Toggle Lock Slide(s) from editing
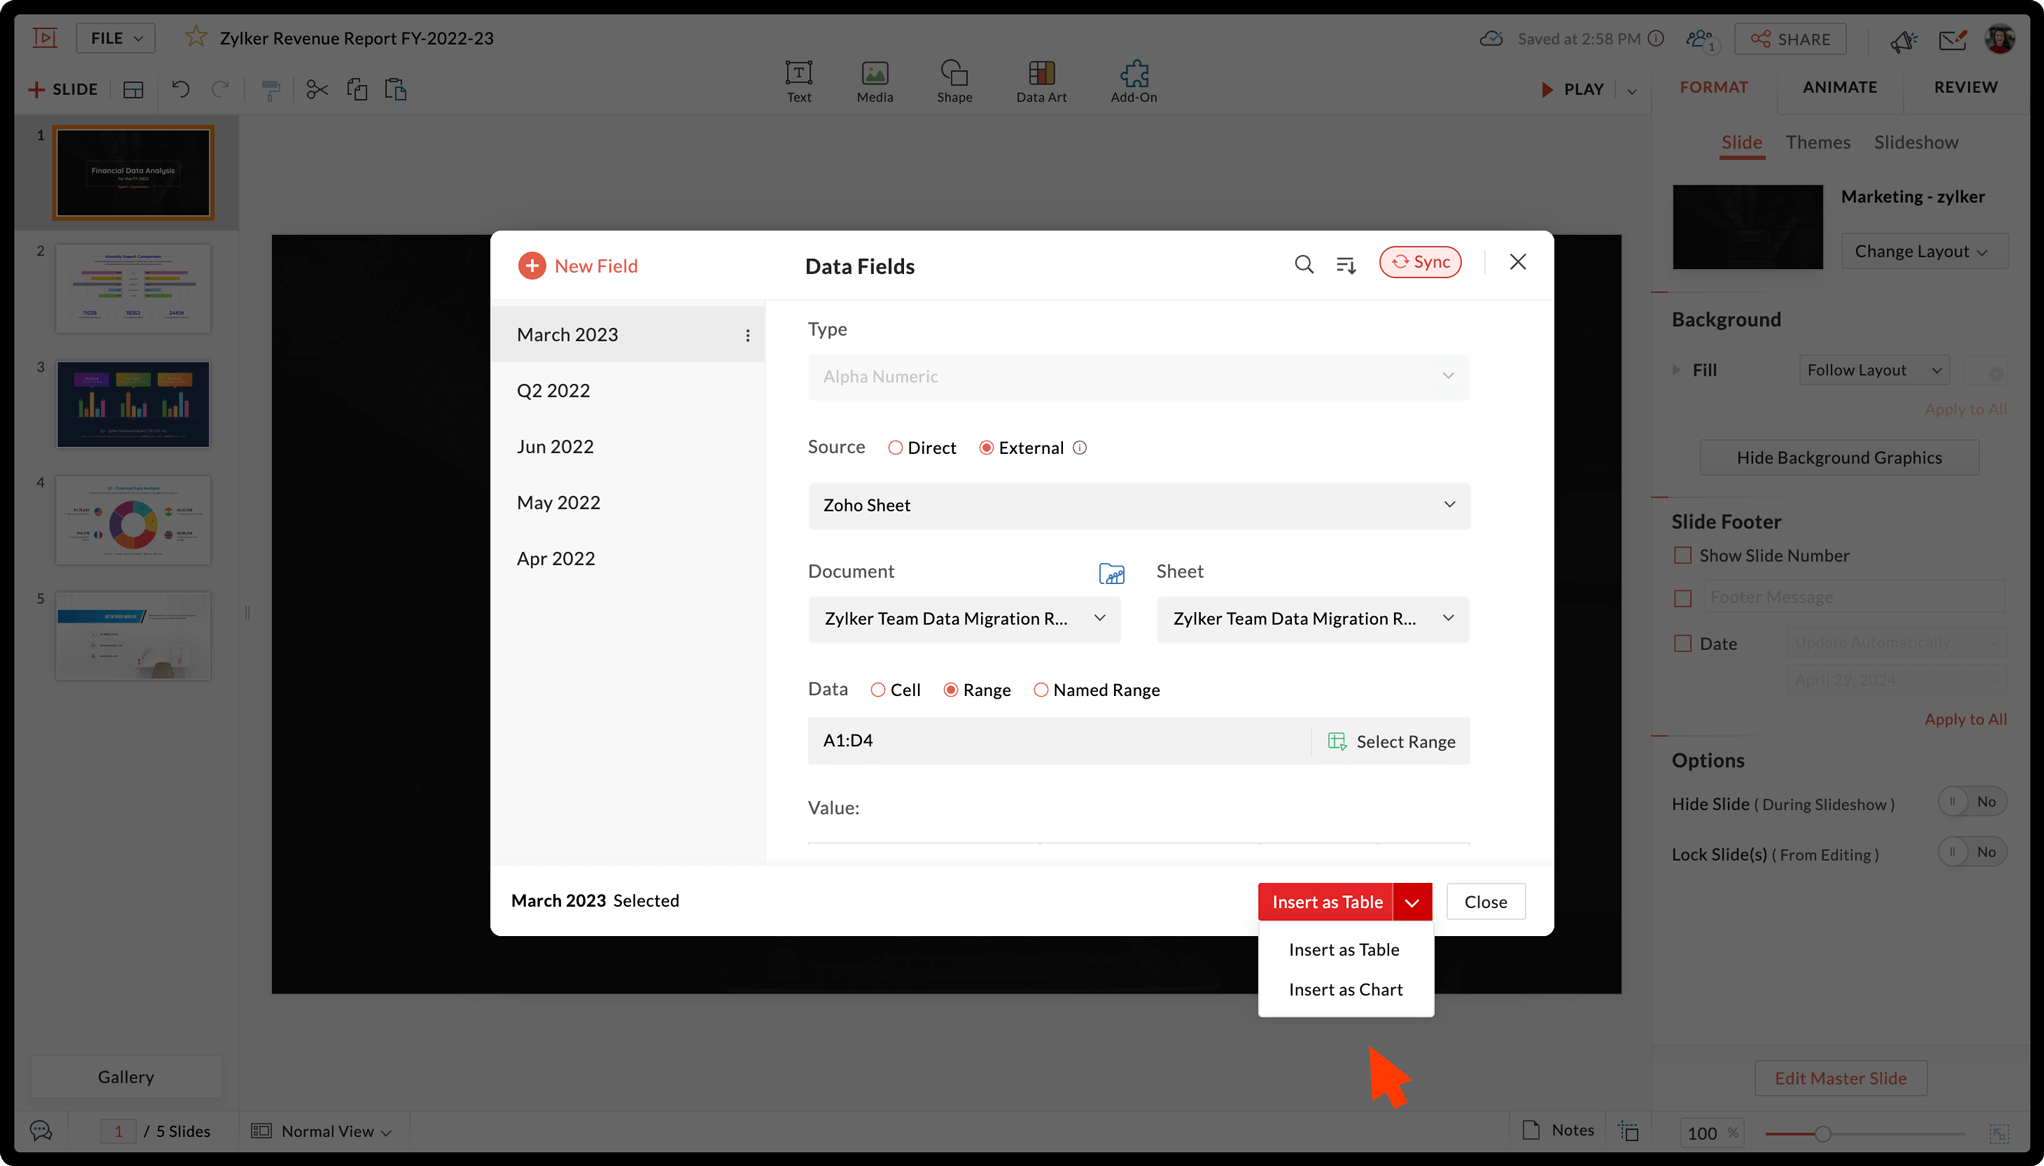Viewport: 2044px width, 1166px height. coord(1971,852)
